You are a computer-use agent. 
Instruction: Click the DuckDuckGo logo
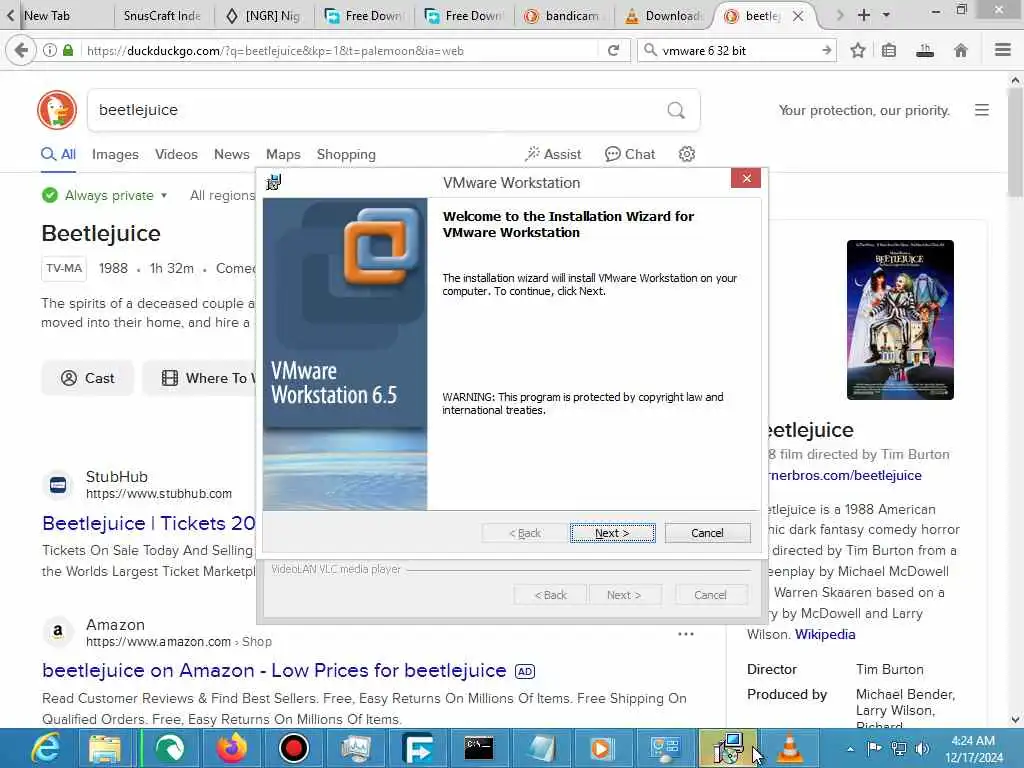tap(57, 110)
